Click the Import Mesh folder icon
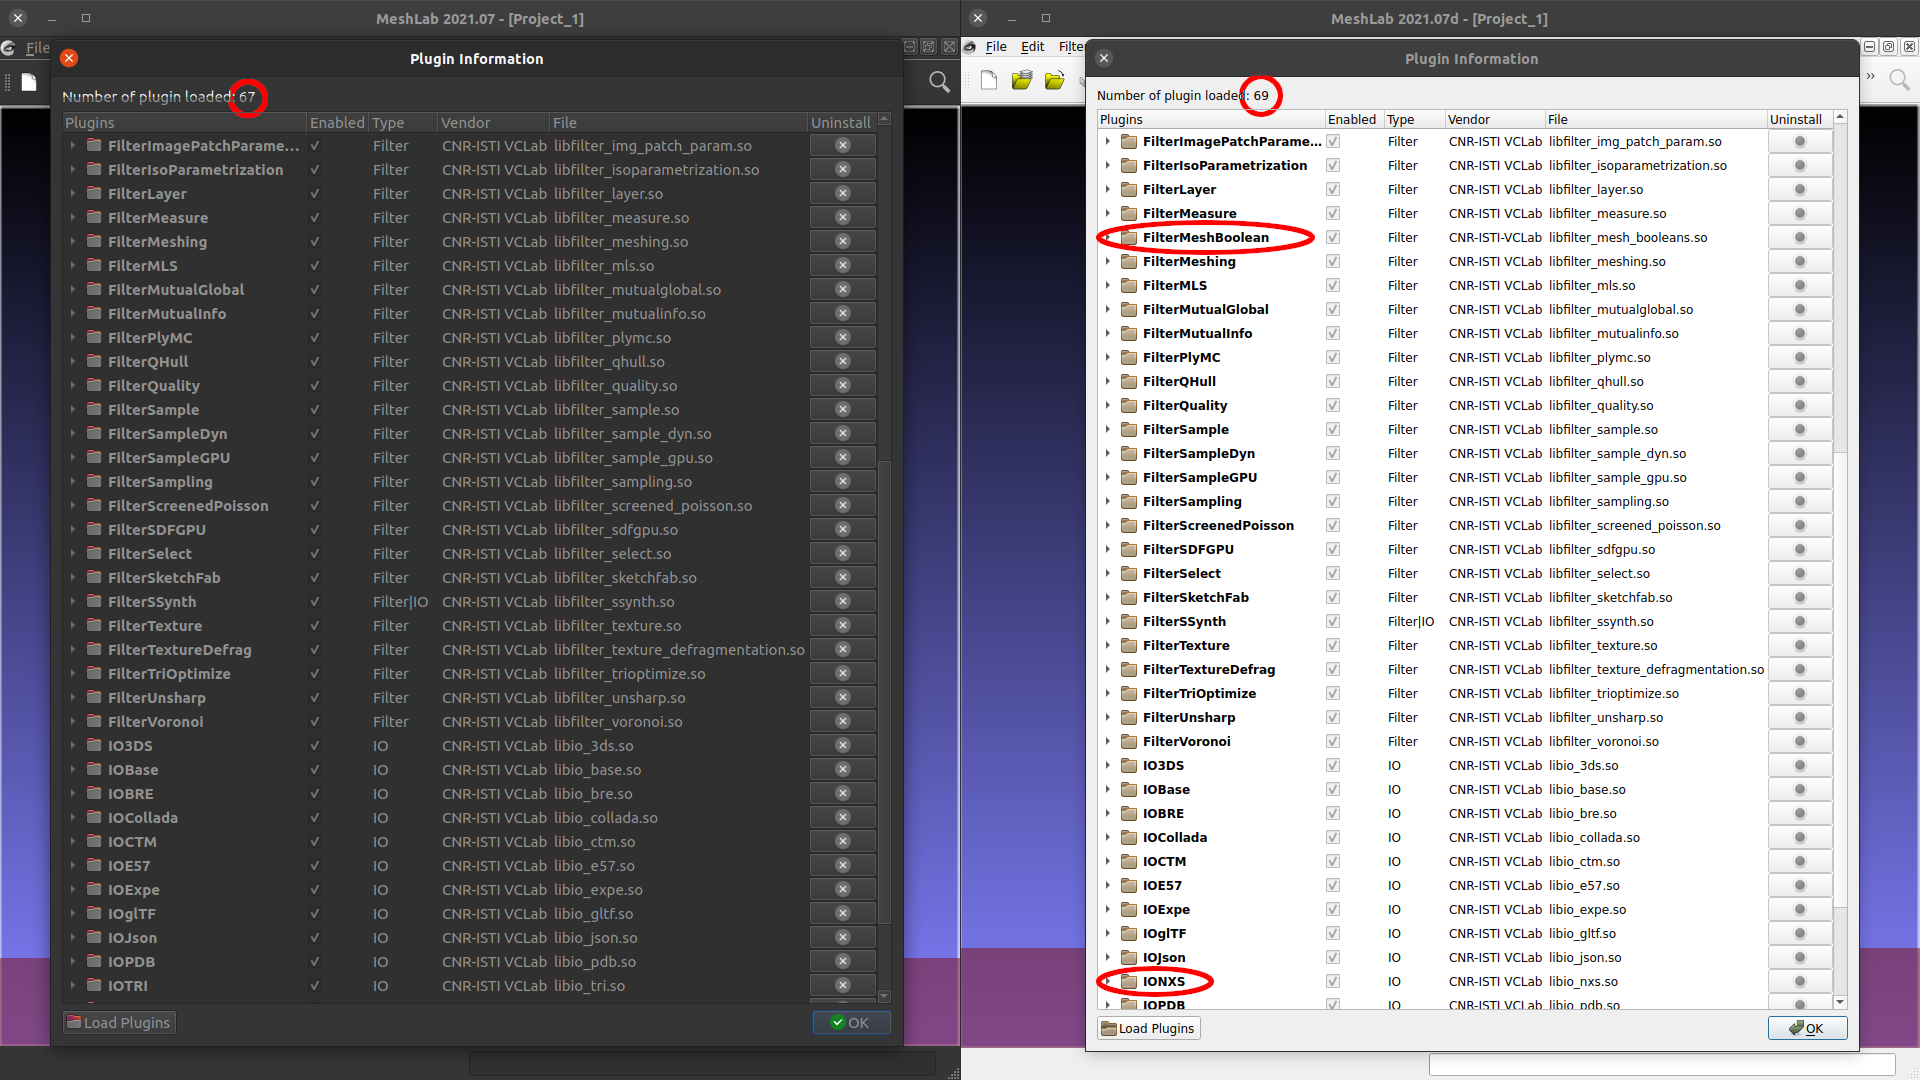The image size is (1920, 1080). [x=1054, y=80]
